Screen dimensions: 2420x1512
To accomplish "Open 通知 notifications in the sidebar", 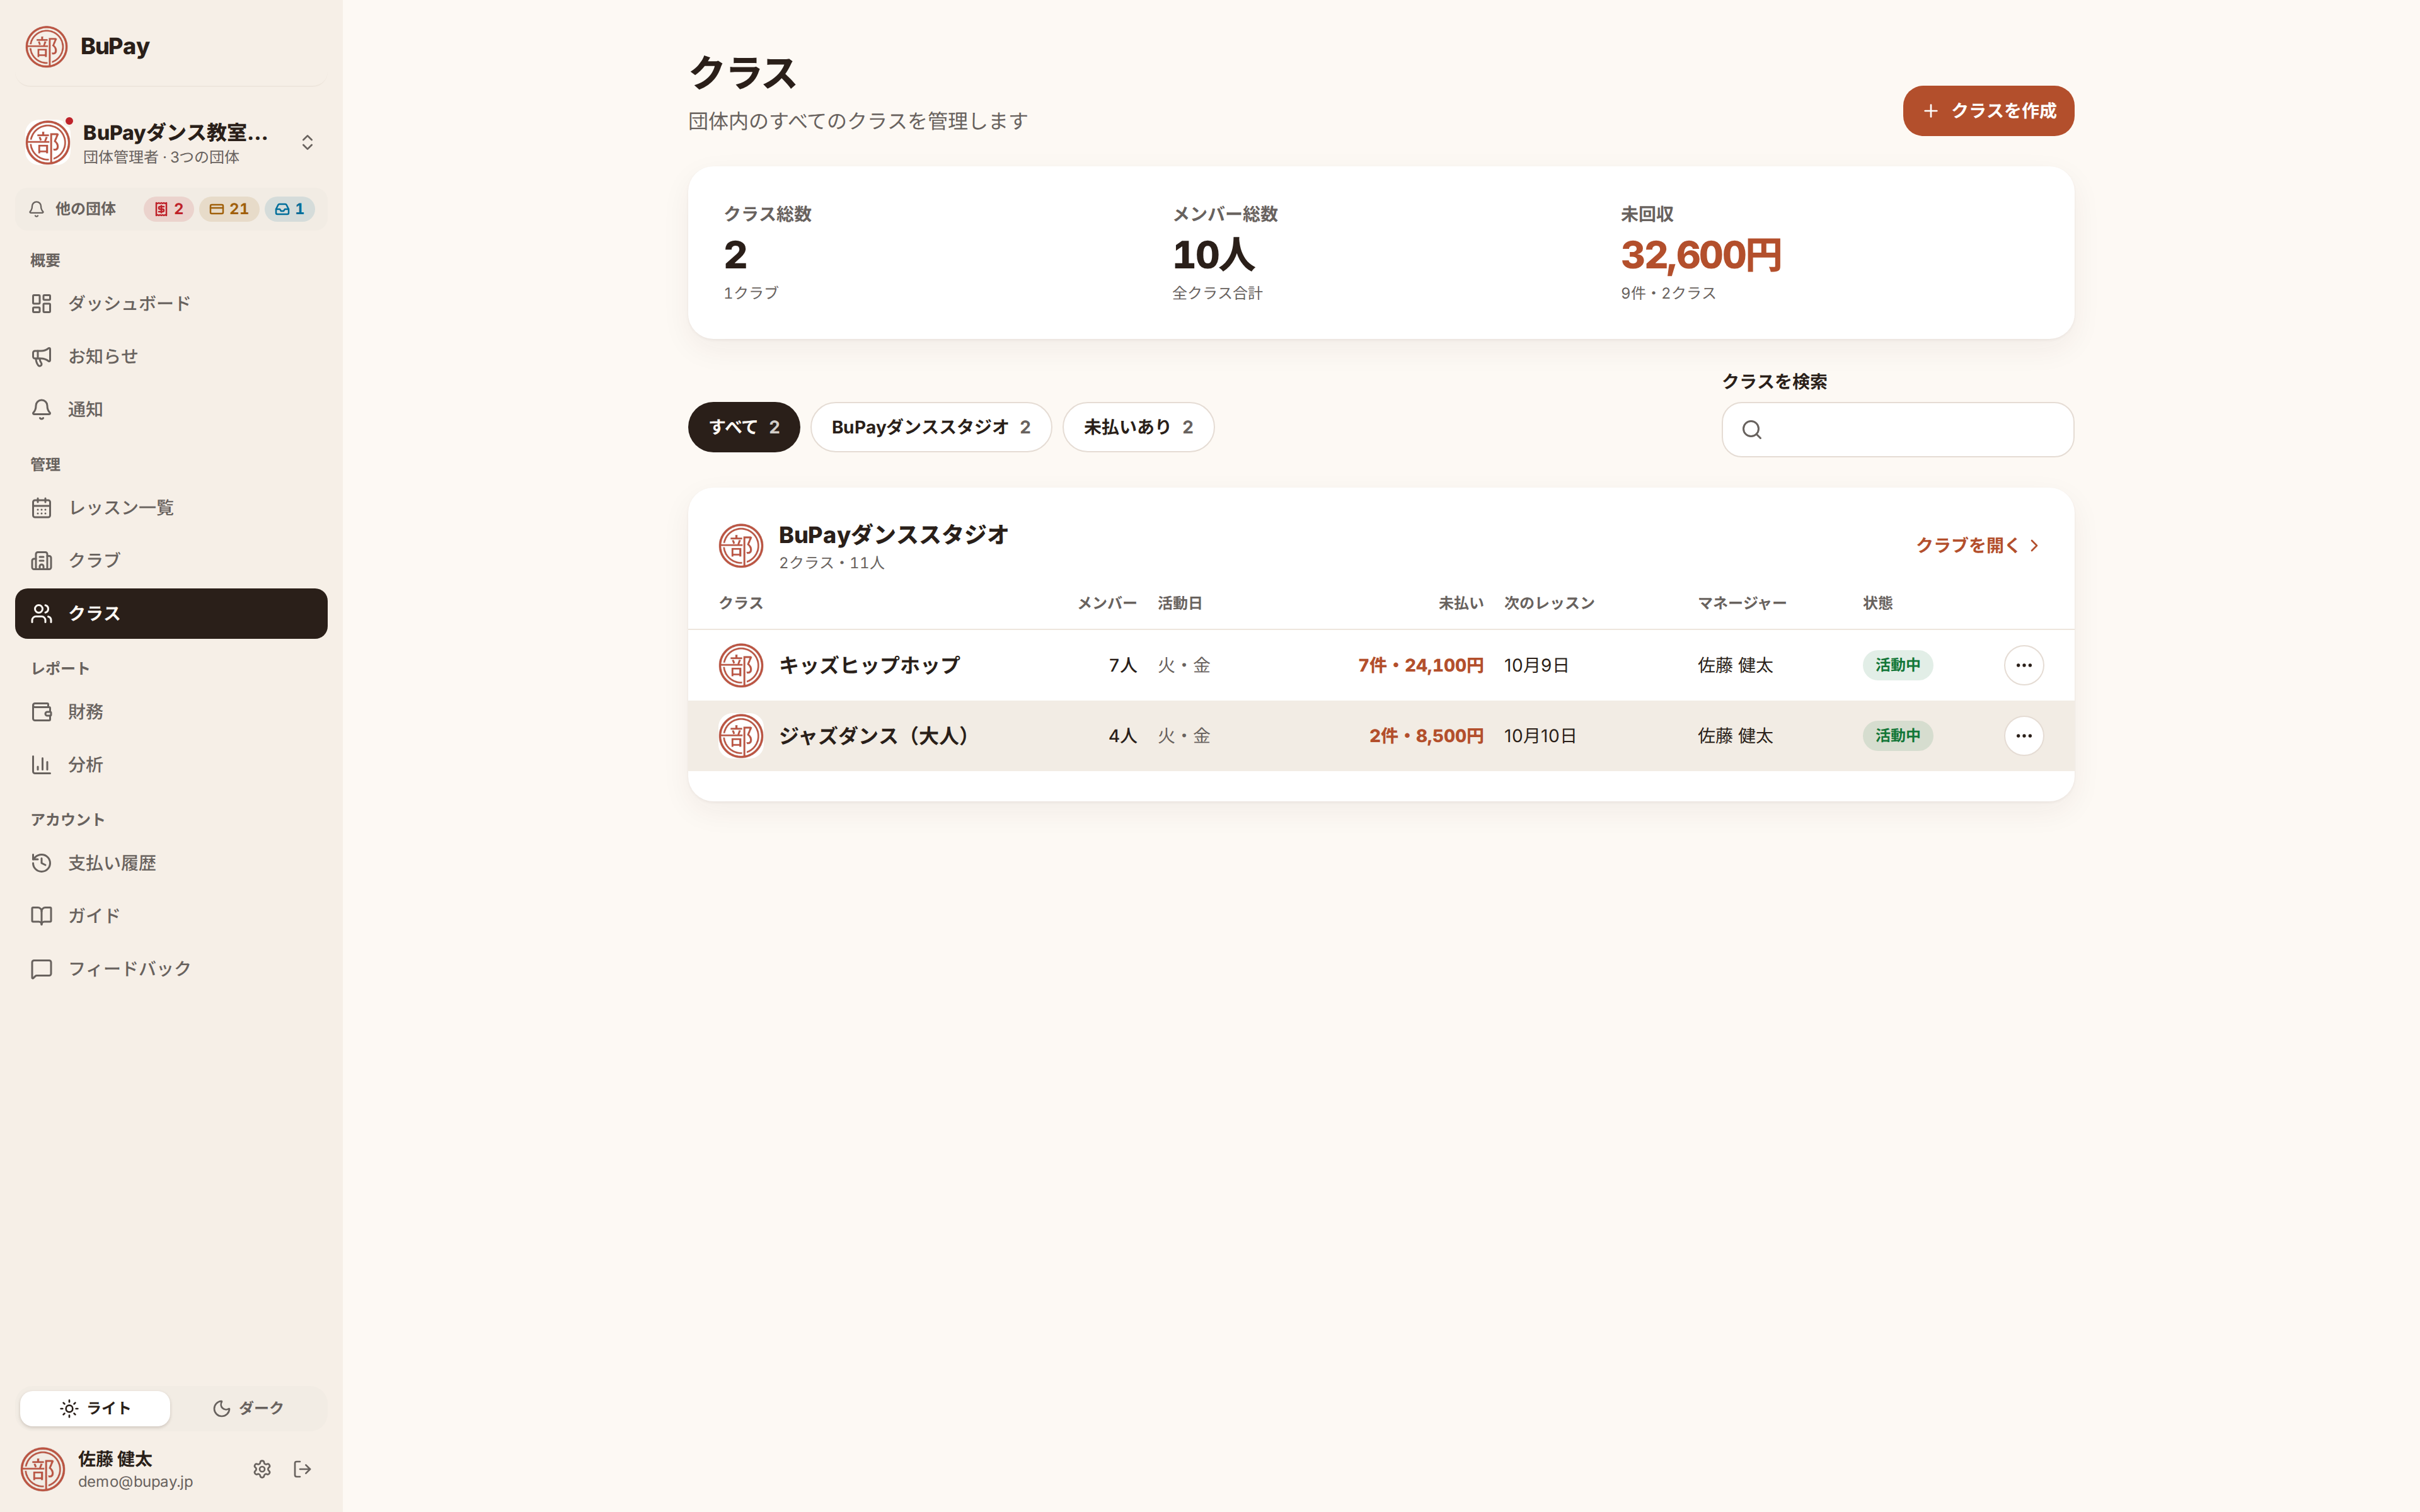I will (171, 409).
